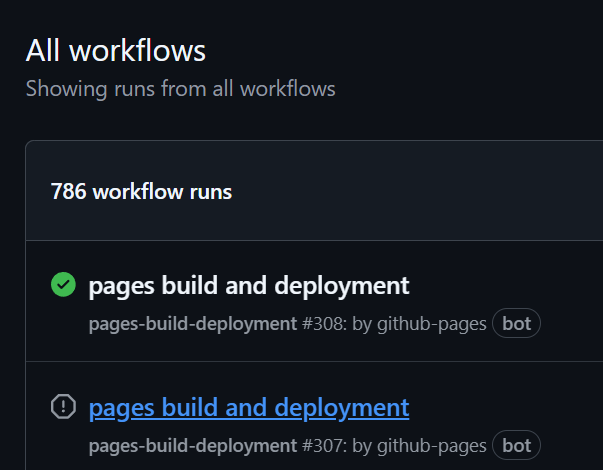Click the bot badge on run #307
This screenshot has height=470, width=603.
516,445
